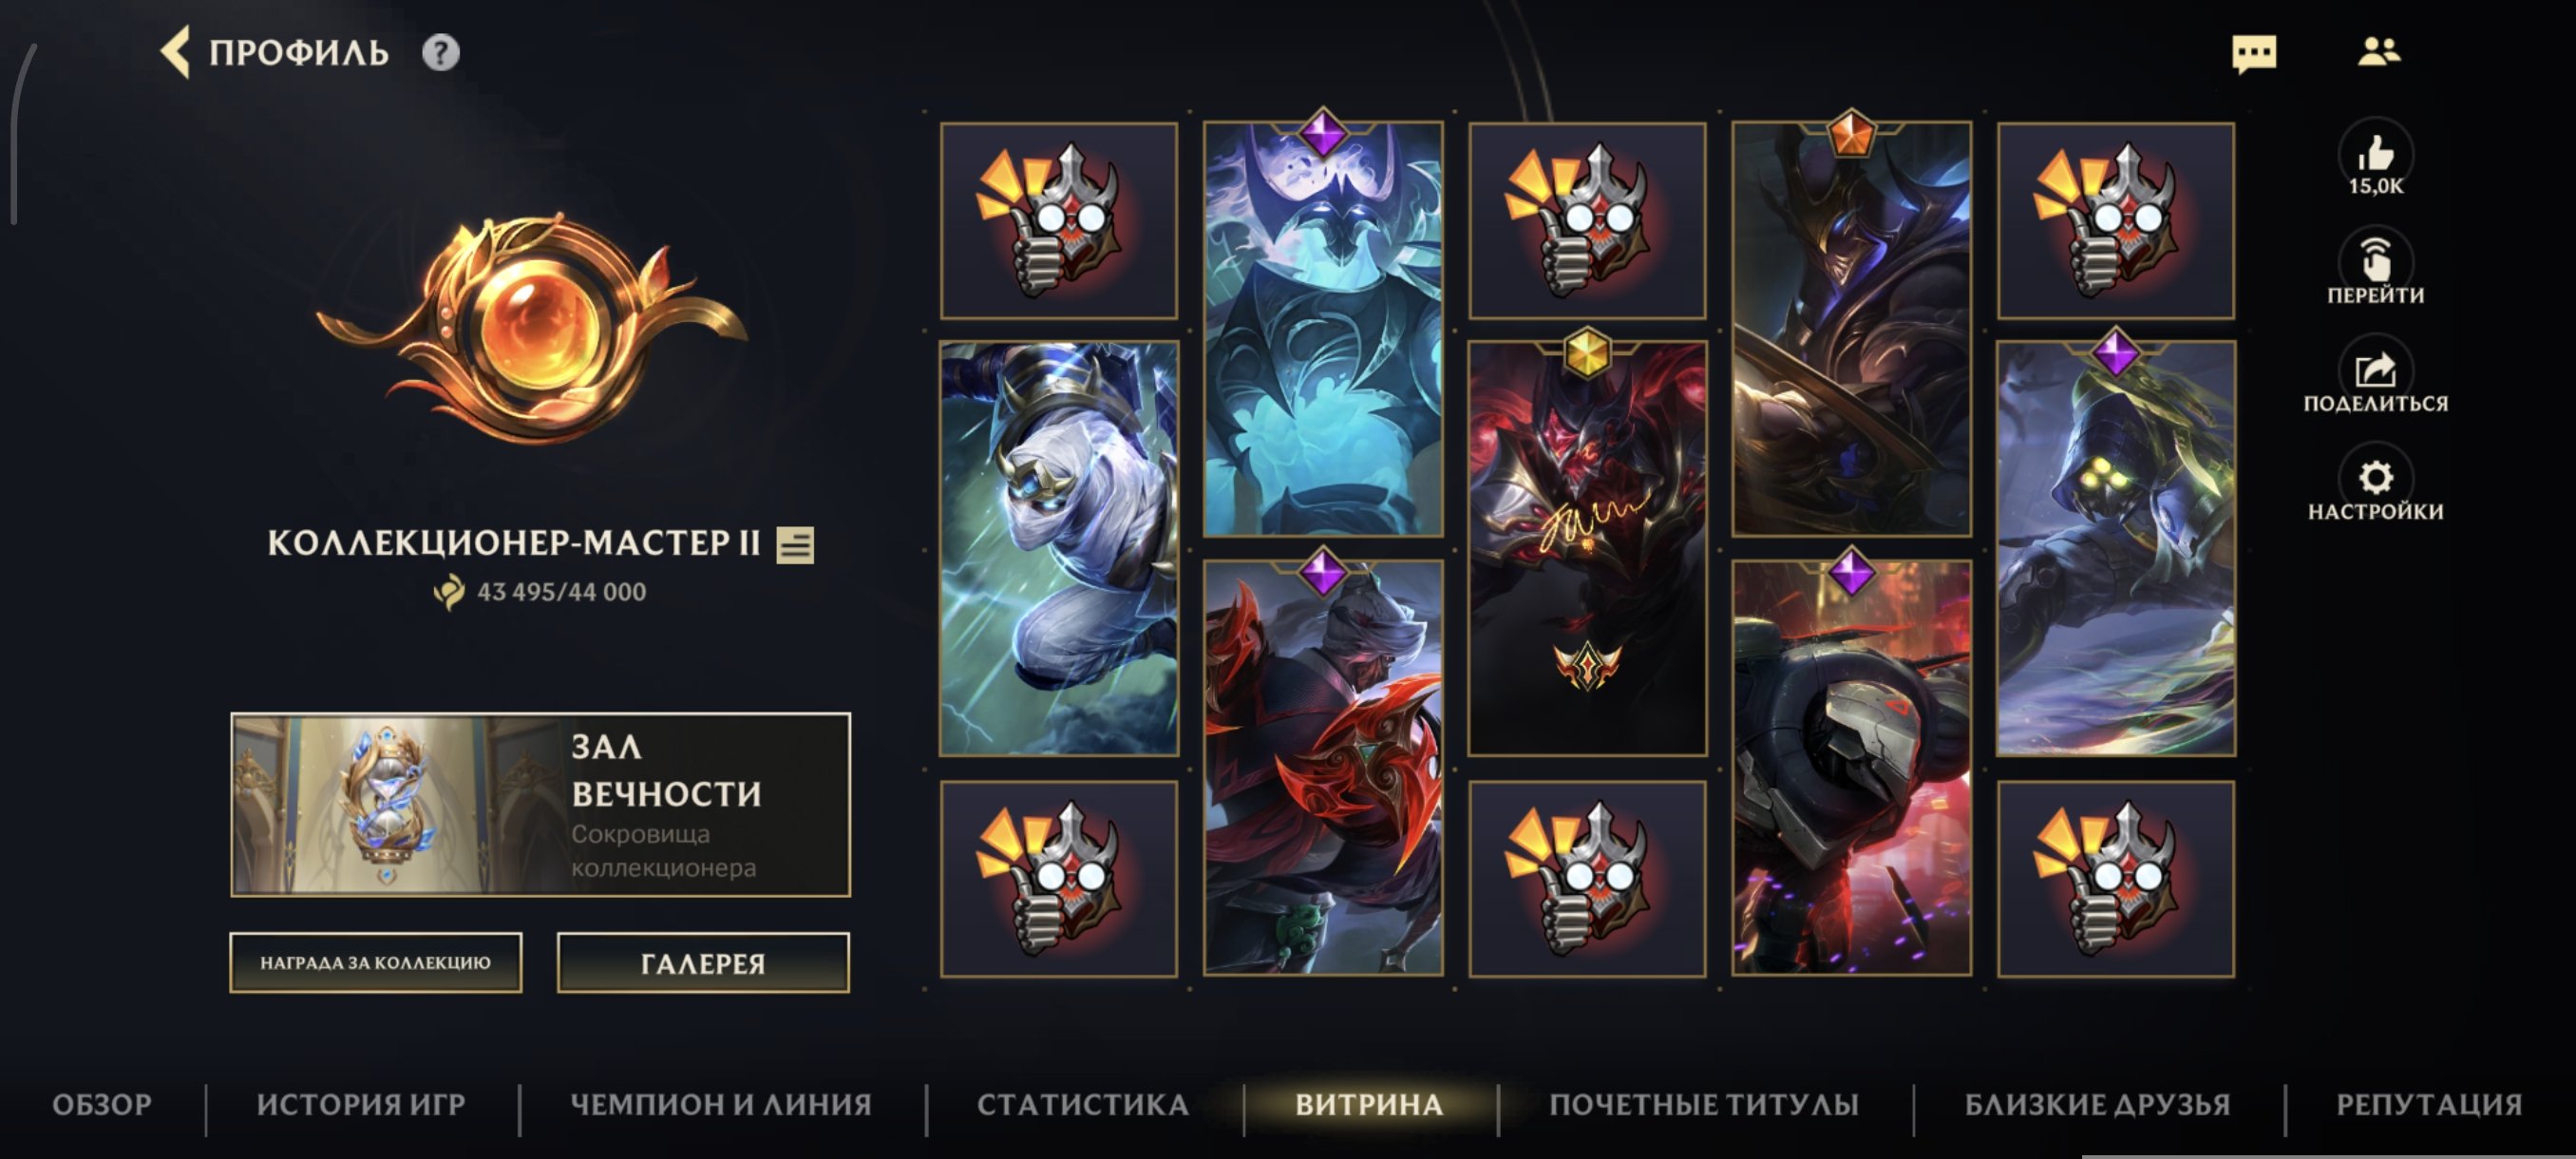
Task: Click the Поделиться share icon
Action: 2375,371
